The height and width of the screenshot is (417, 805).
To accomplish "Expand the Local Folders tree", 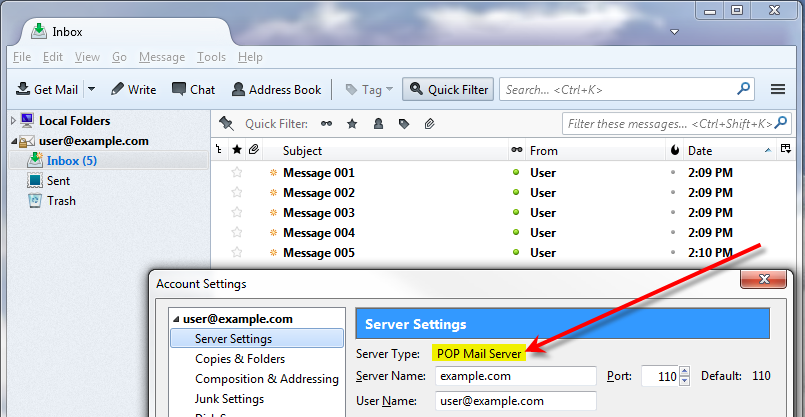I will click(x=13, y=121).
